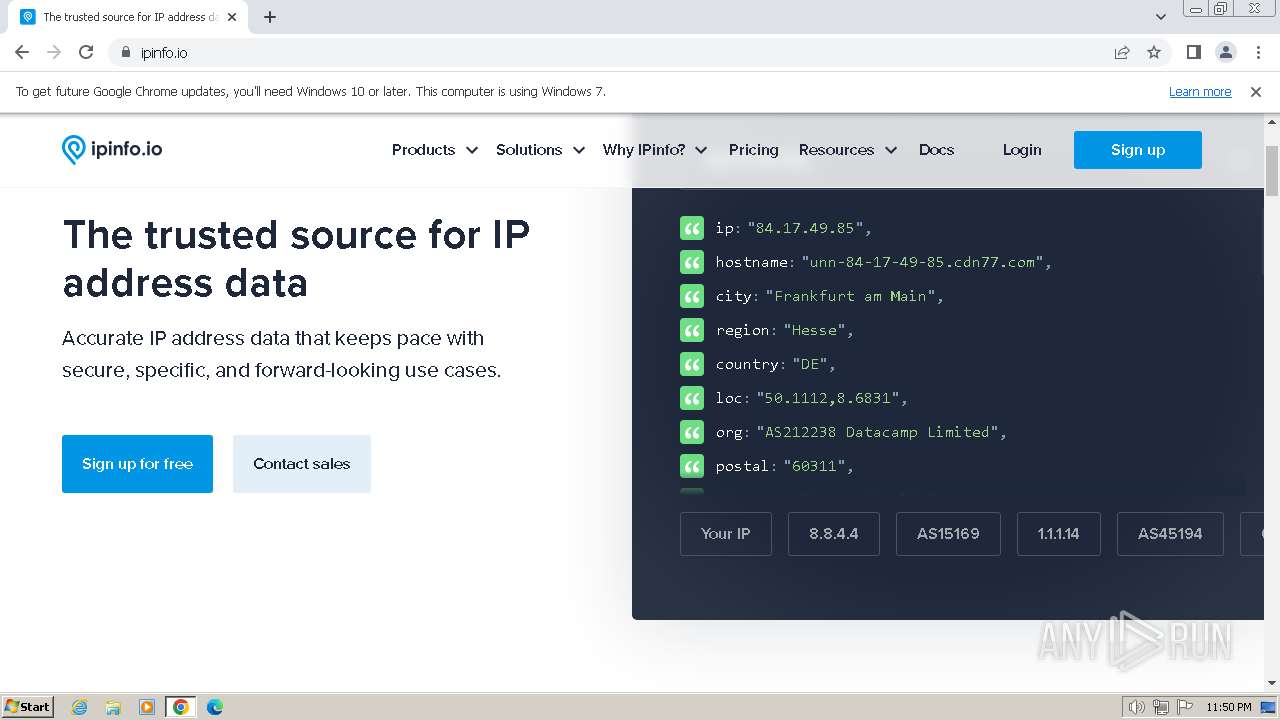Click the quote icon beside postal field

(692, 466)
